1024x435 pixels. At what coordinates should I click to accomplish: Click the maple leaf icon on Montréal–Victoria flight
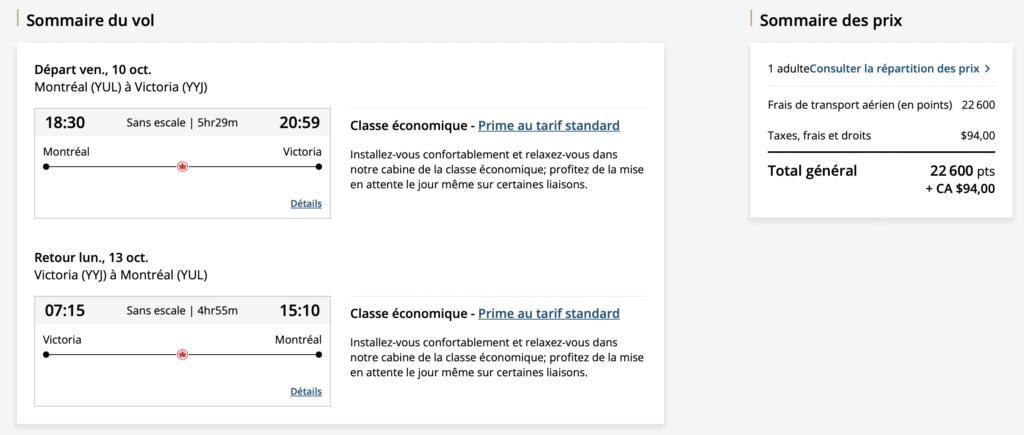(182, 167)
